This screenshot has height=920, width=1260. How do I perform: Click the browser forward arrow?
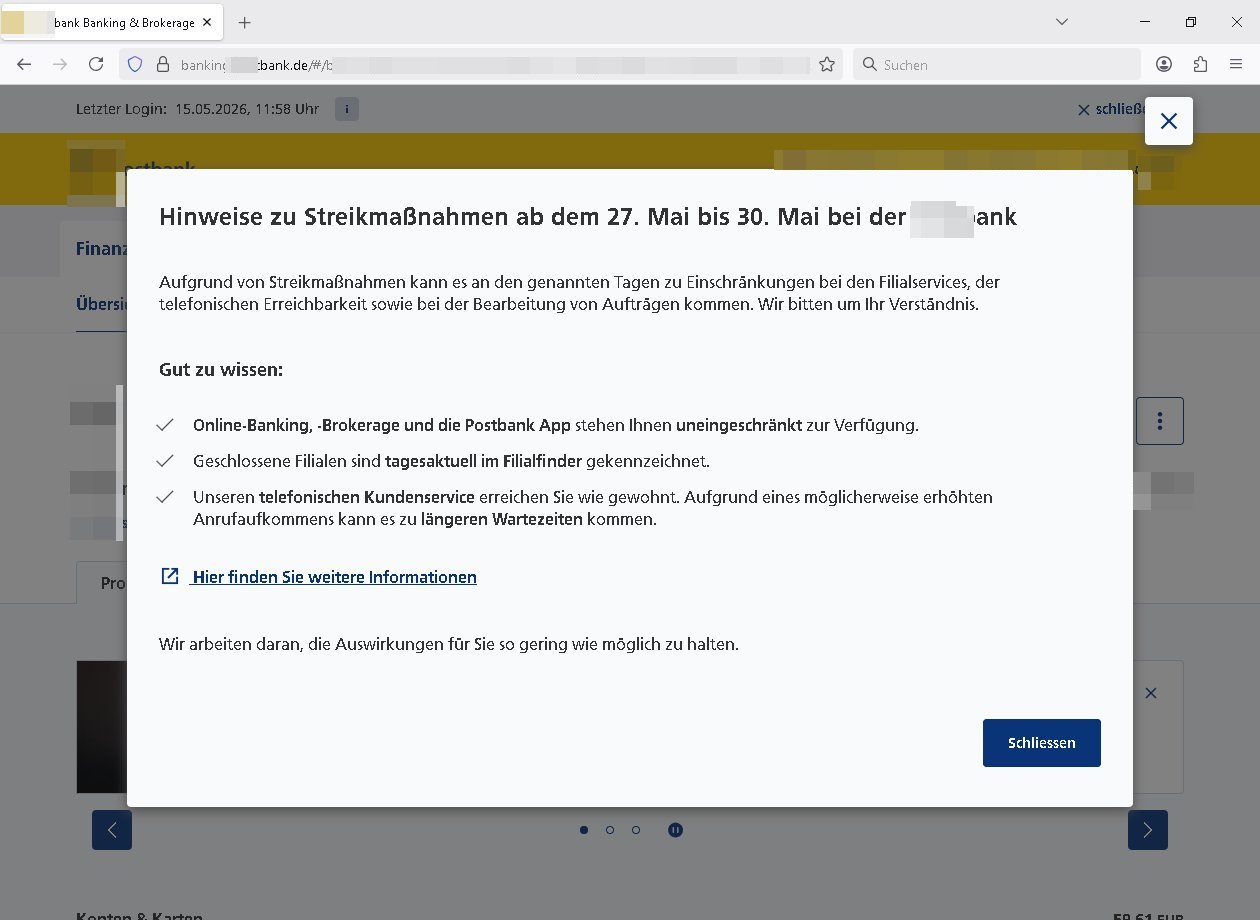click(60, 64)
